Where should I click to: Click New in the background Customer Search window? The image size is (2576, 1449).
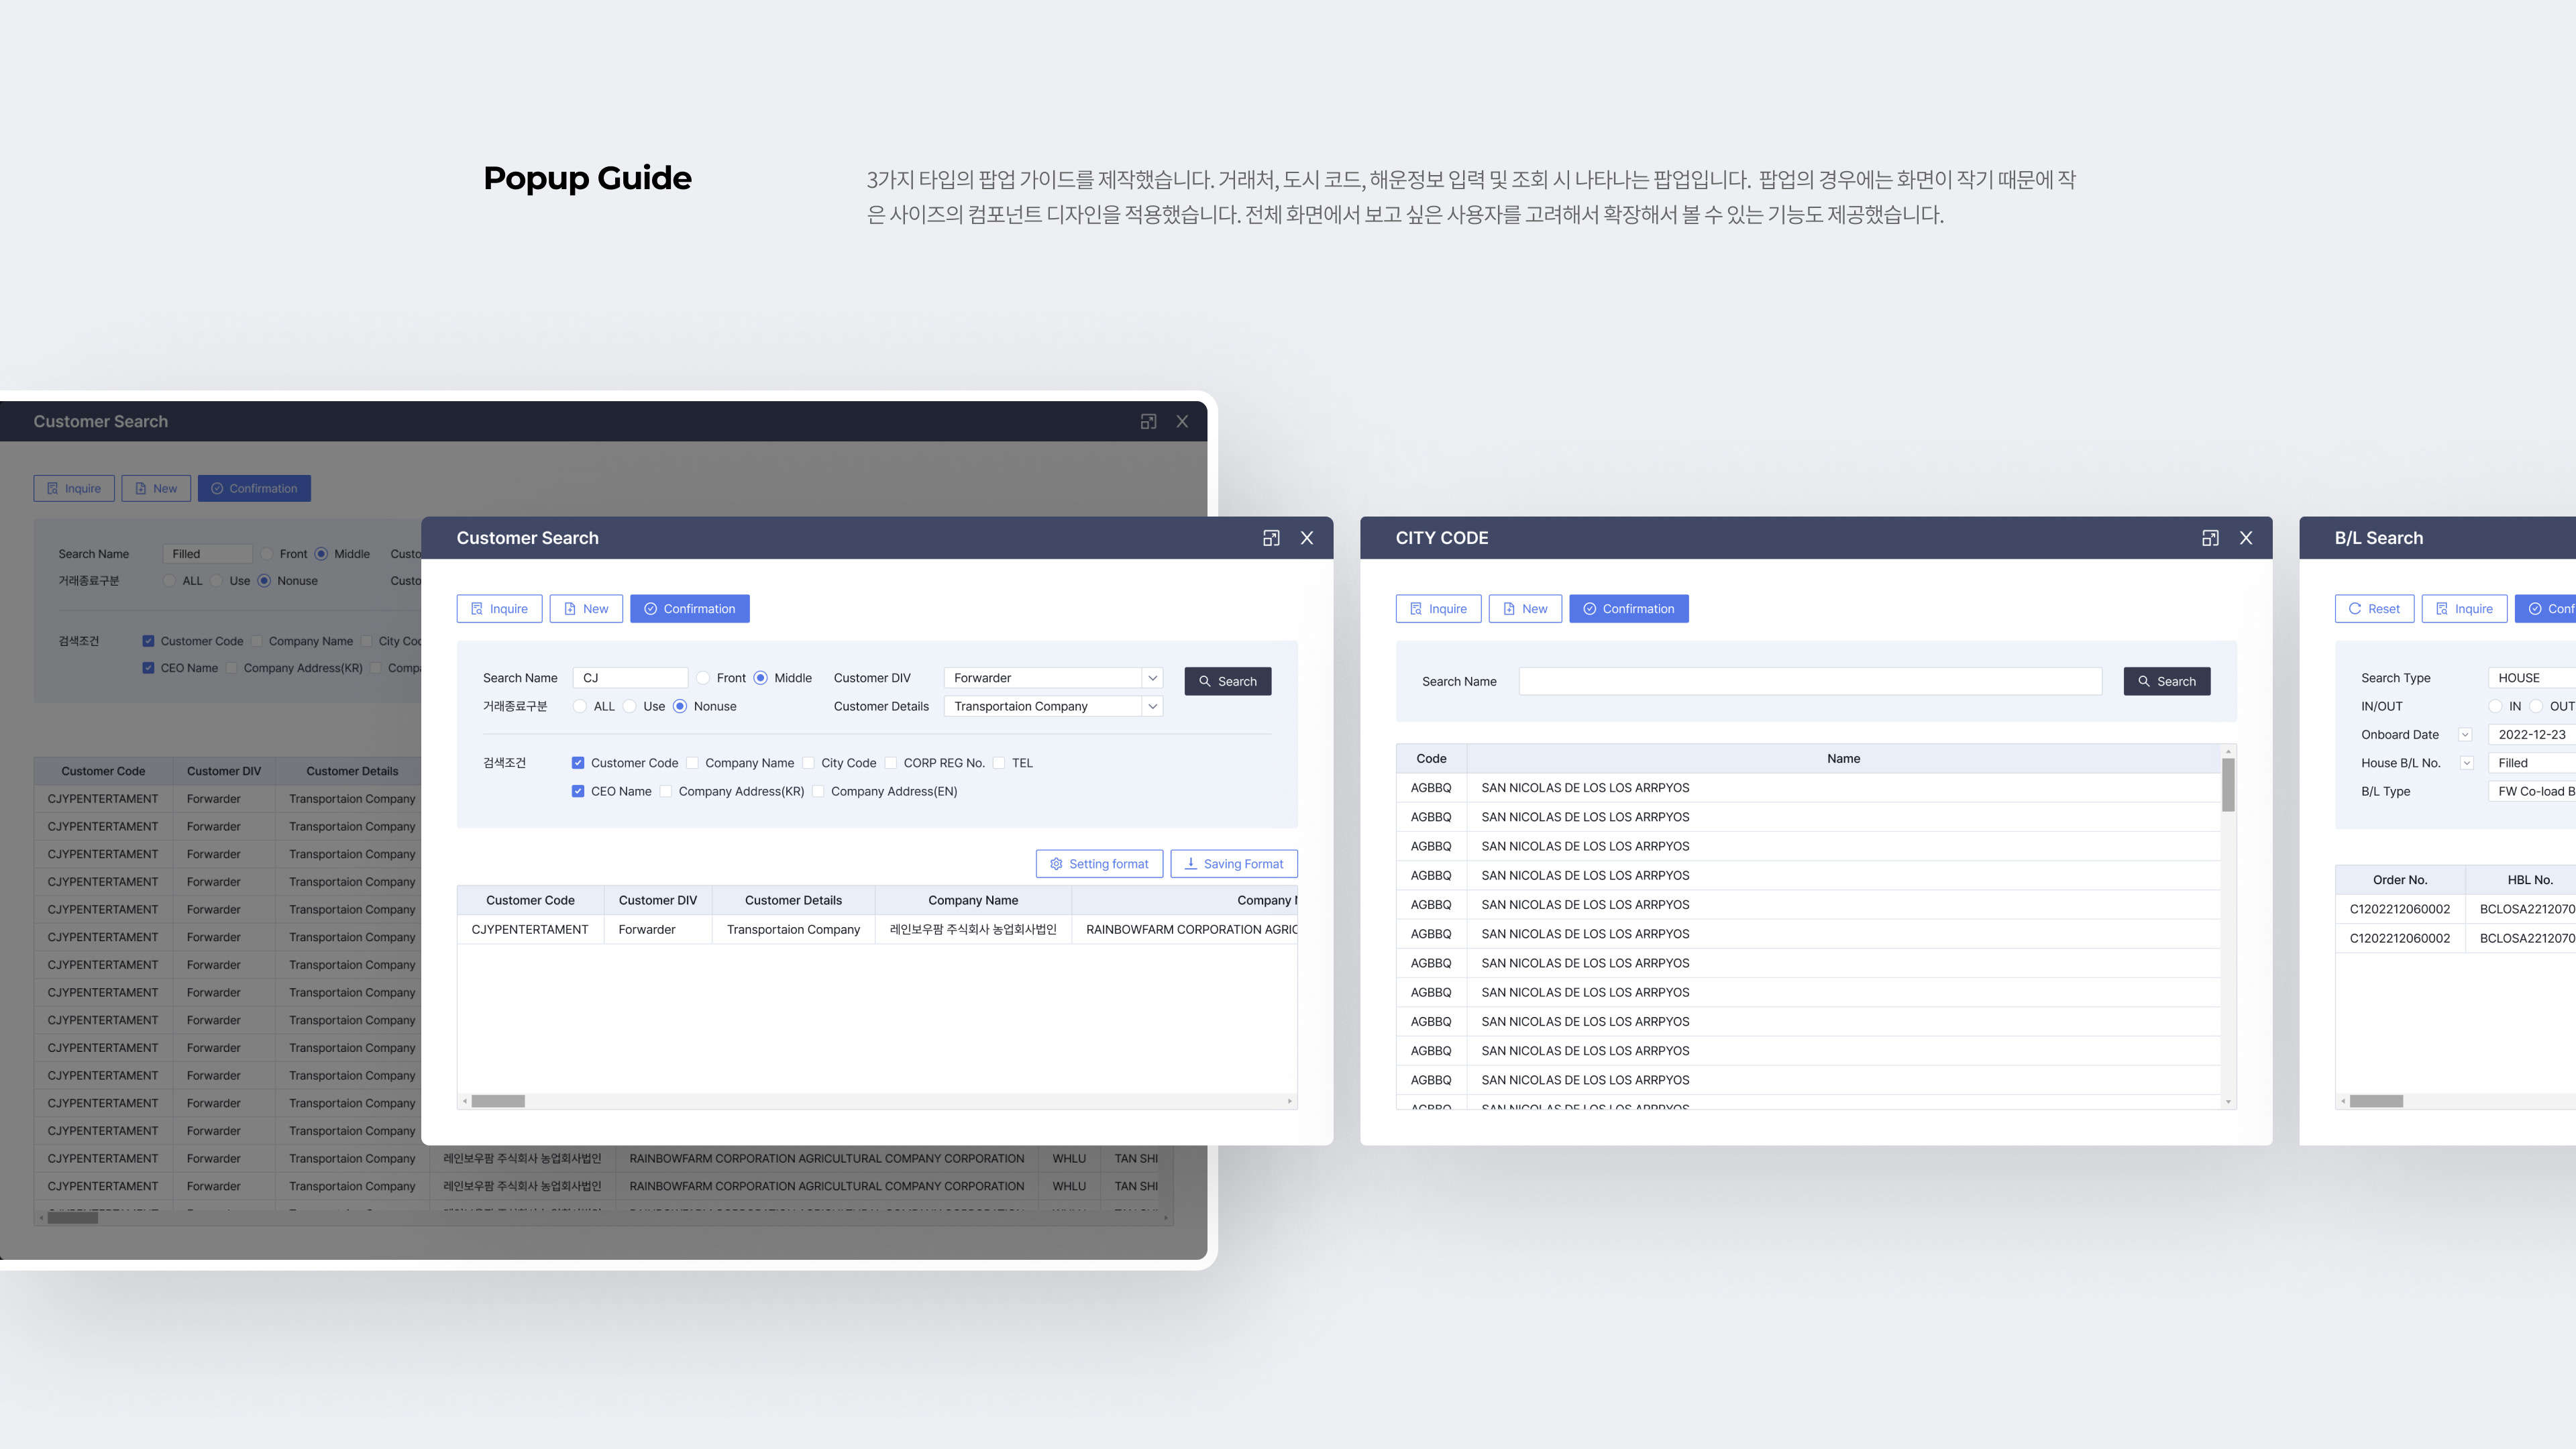[156, 488]
